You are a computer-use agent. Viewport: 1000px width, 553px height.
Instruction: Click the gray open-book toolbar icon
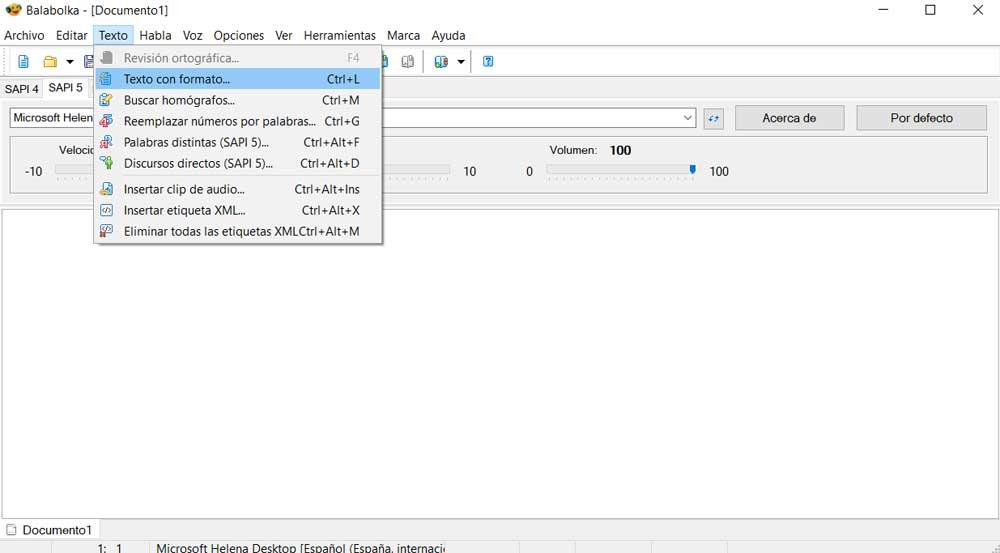click(x=408, y=62)
